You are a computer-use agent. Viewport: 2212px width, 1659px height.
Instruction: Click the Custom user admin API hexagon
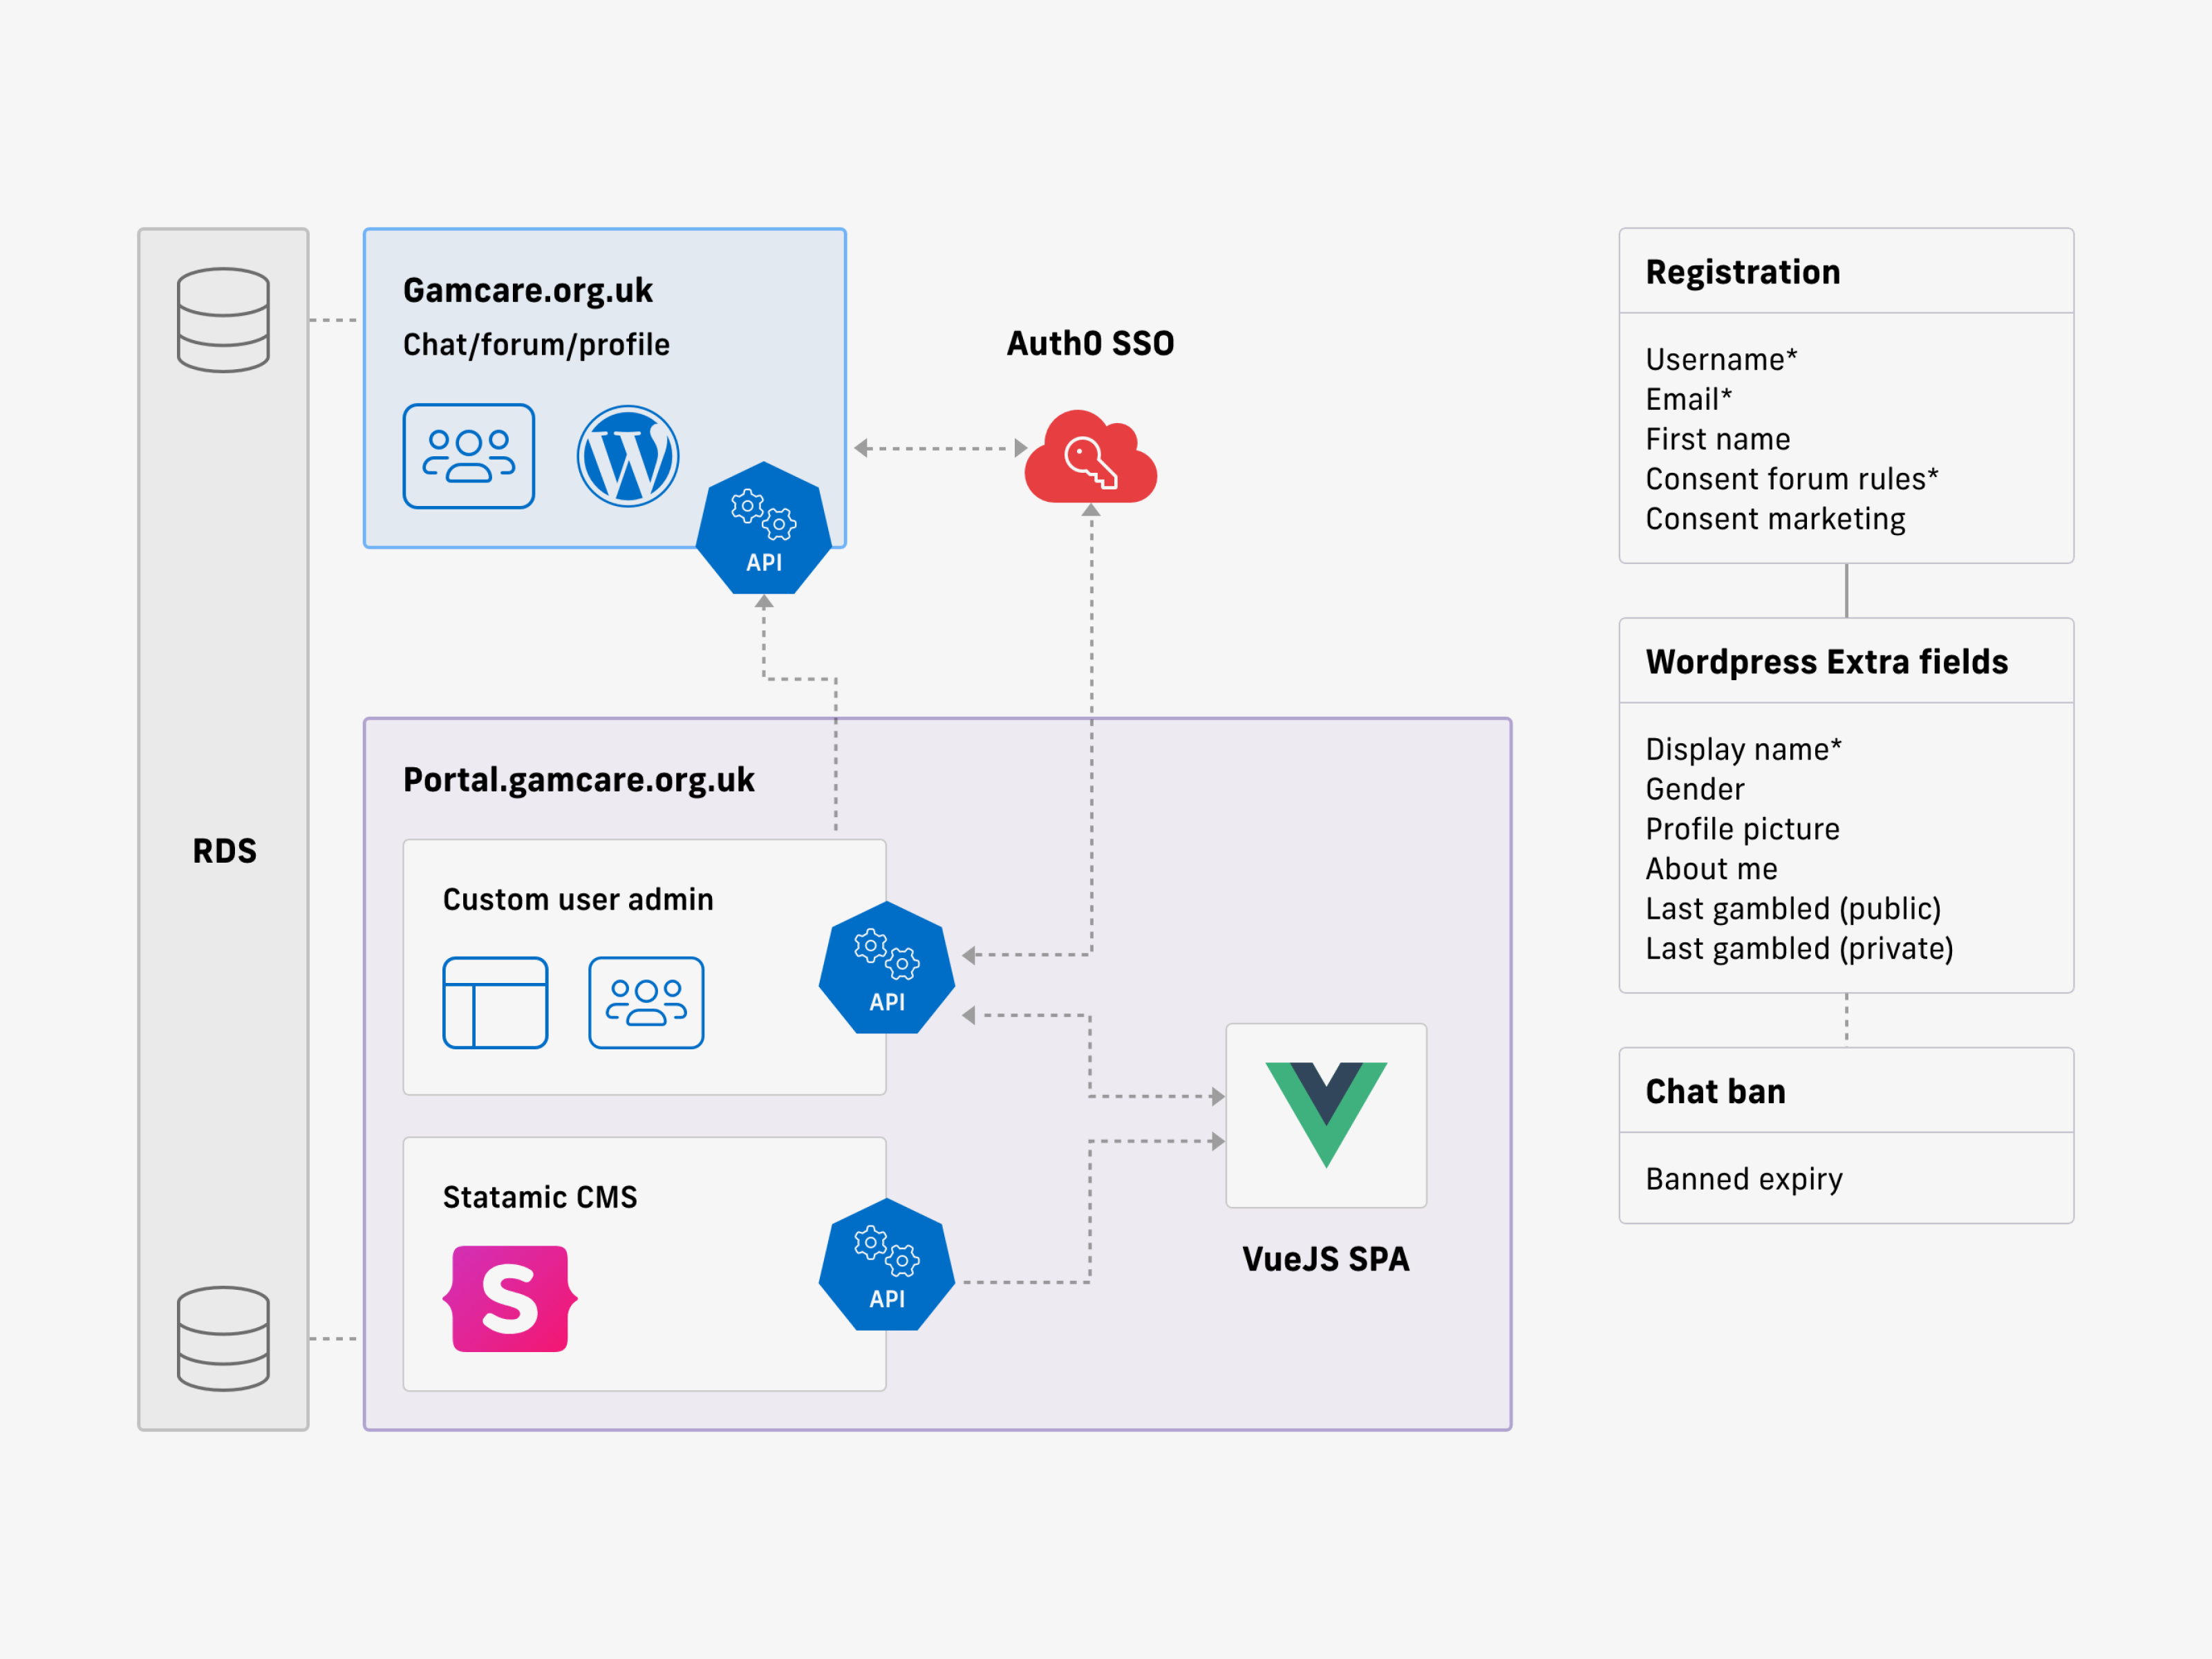click(x=887, y=968)
